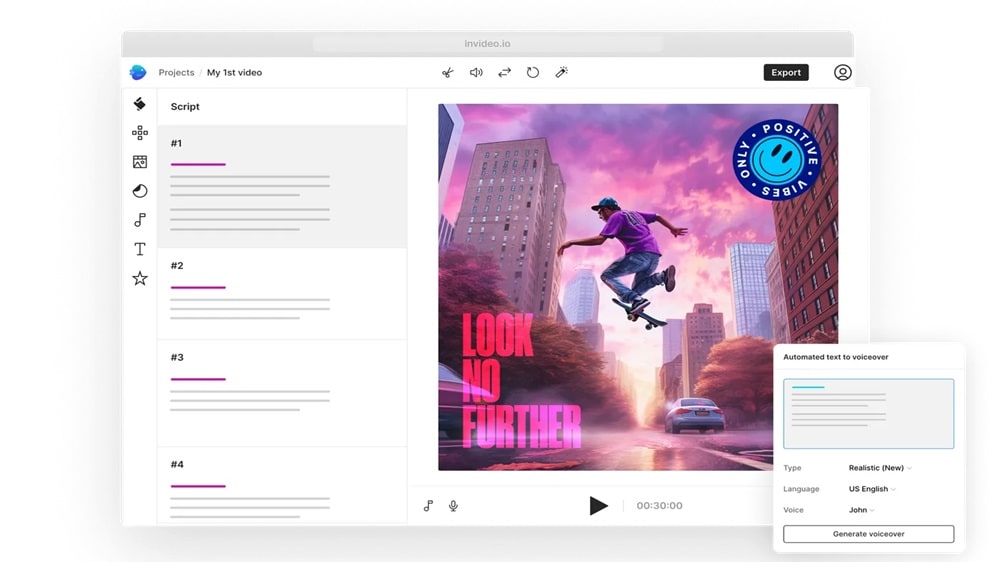
Task: Click the microphone record icon
Action: point(453,506)
